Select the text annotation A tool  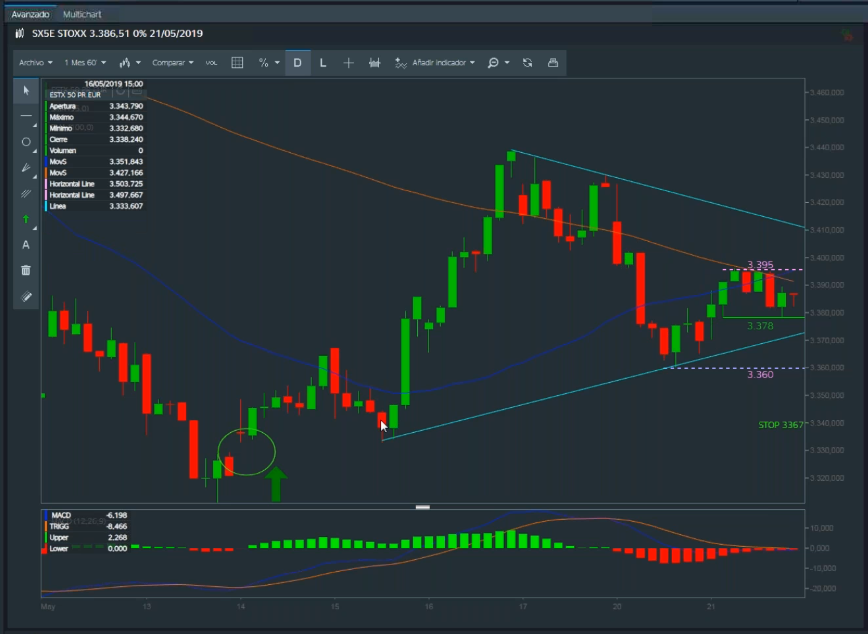26,245
